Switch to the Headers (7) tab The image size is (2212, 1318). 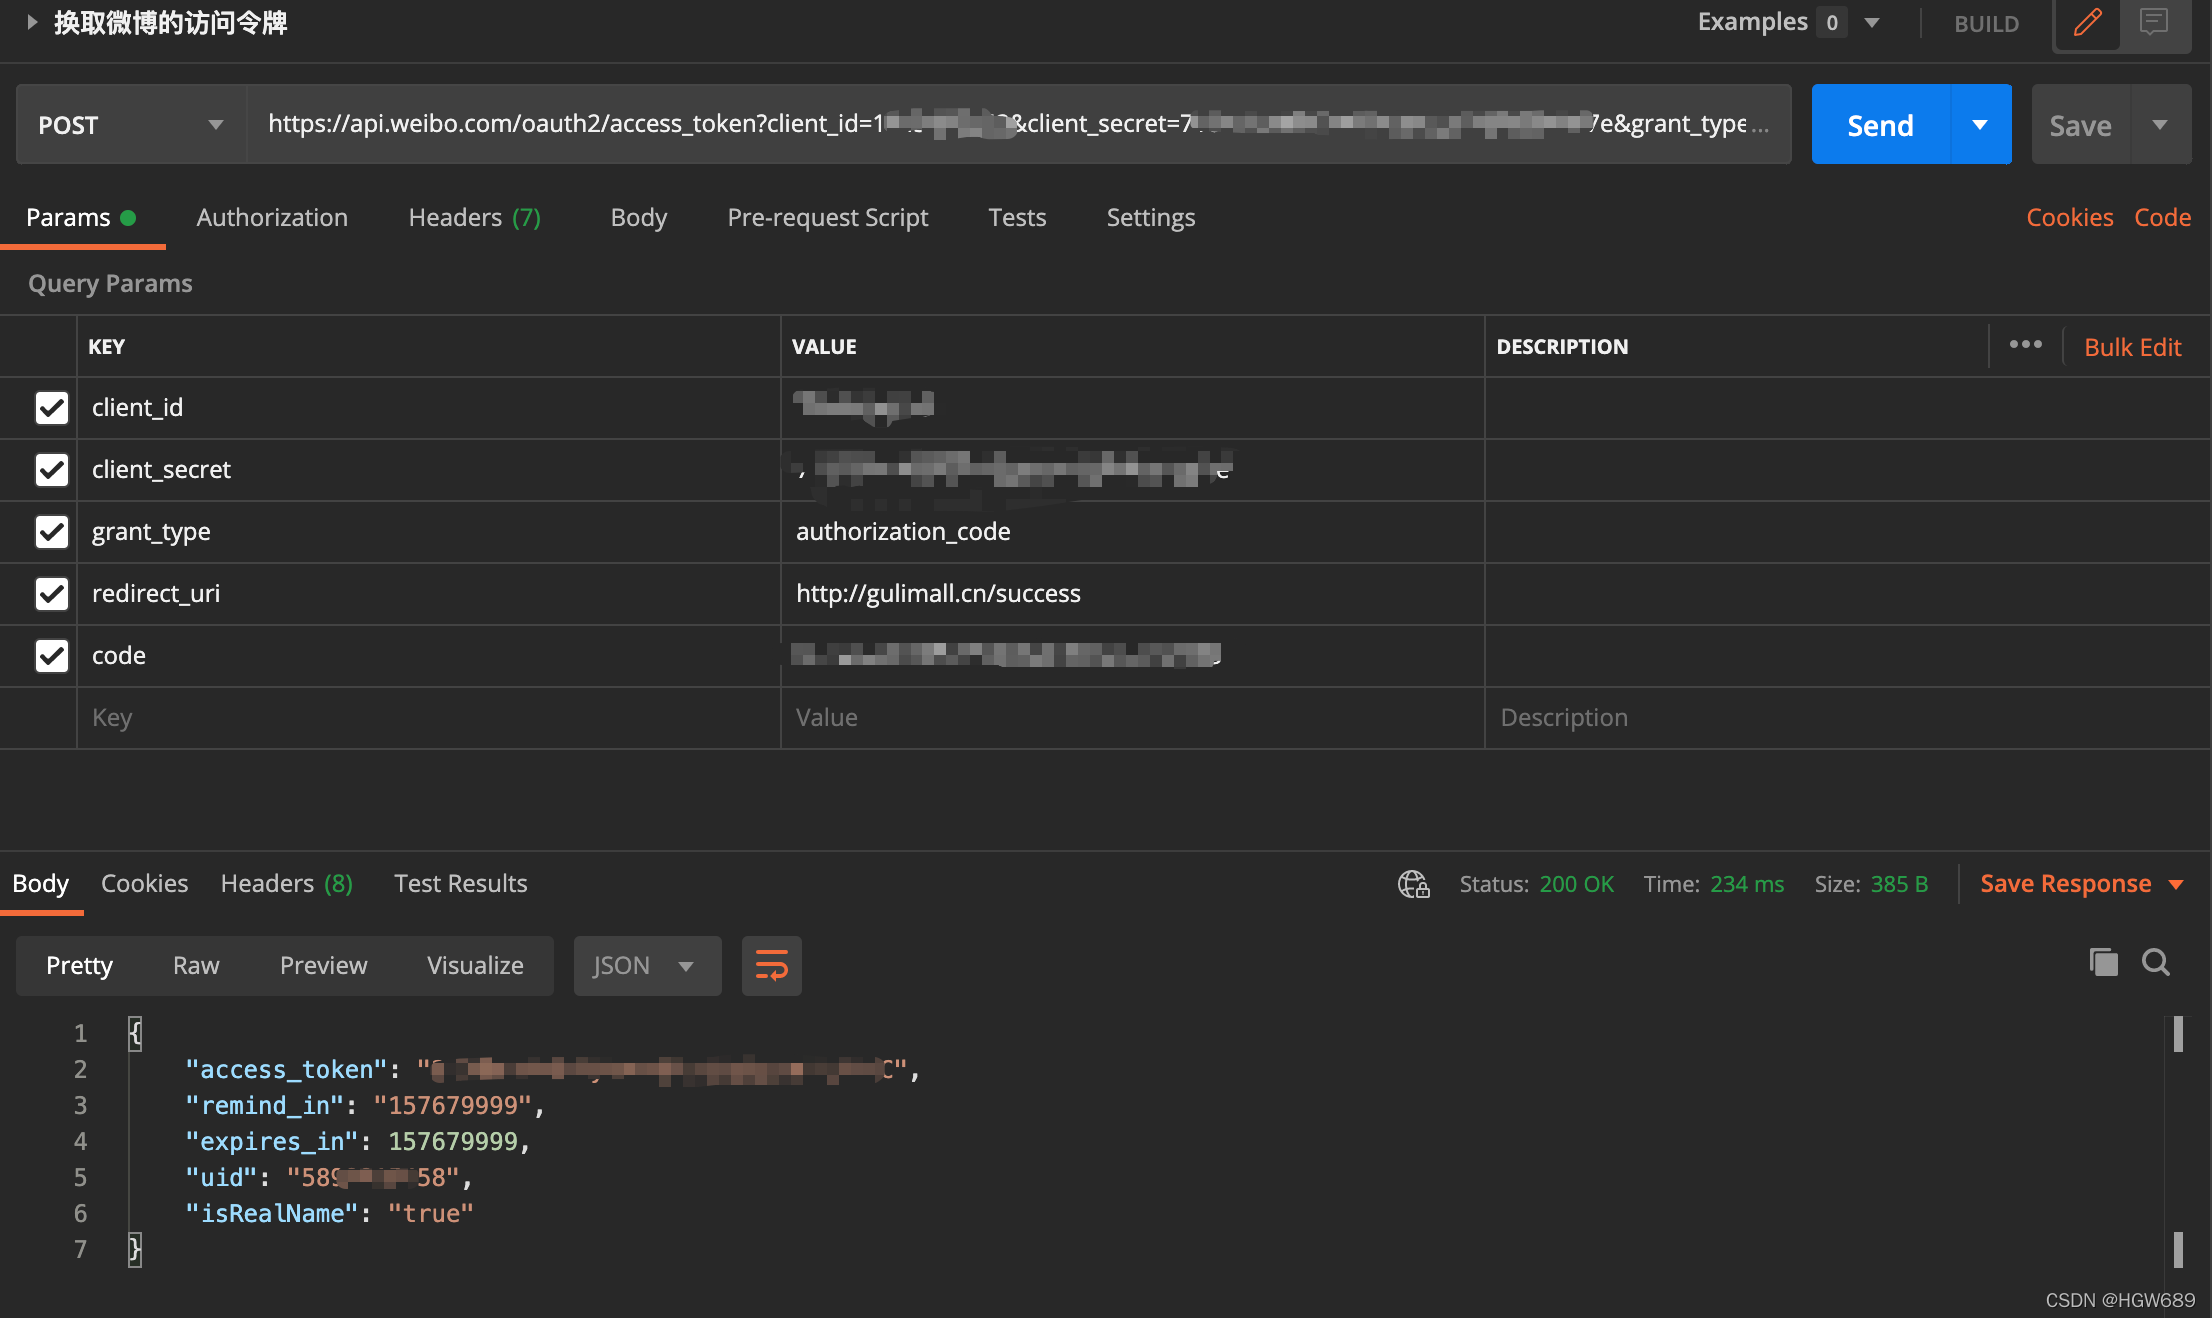[x=474, y=217]
